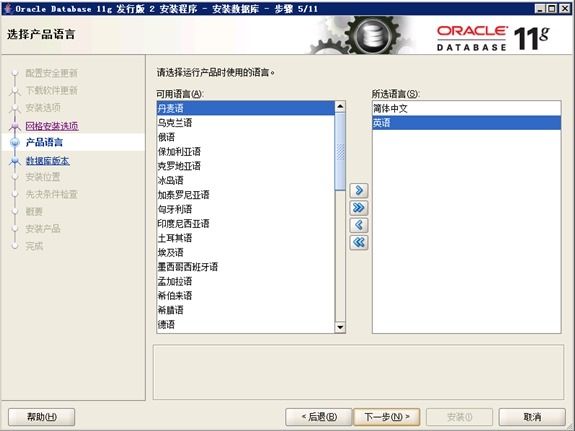Select 希腊语 in available languages
The height and width of the screenshot is (431, 575).
tap(246, 310)
